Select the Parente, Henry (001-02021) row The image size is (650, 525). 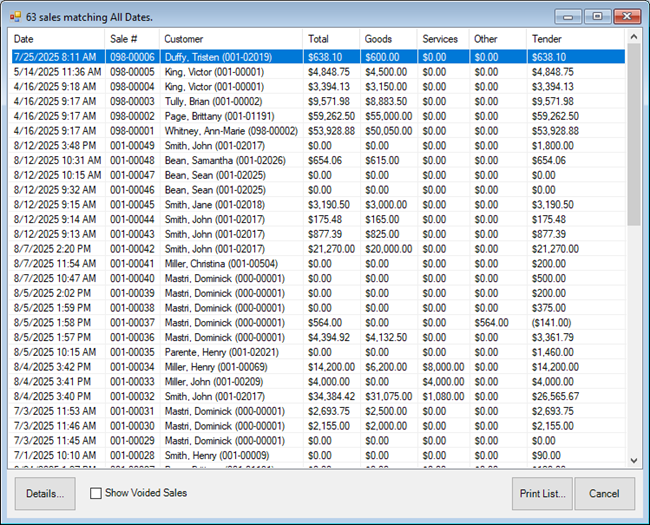click(318, 352)
